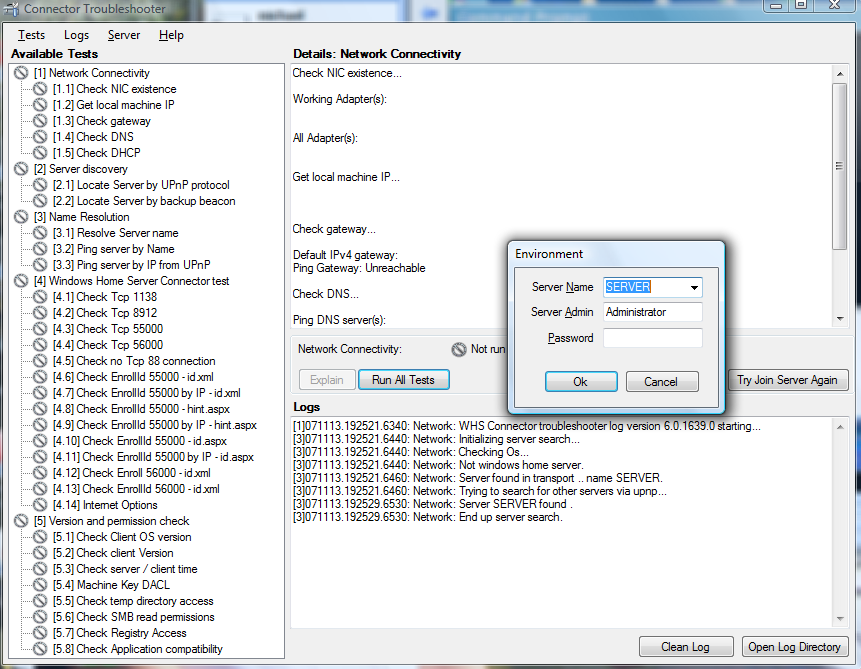The width and height of the screenshot is (861, 669).
Task: Click icon next to Resolve Server name
Action: [40, 233]
